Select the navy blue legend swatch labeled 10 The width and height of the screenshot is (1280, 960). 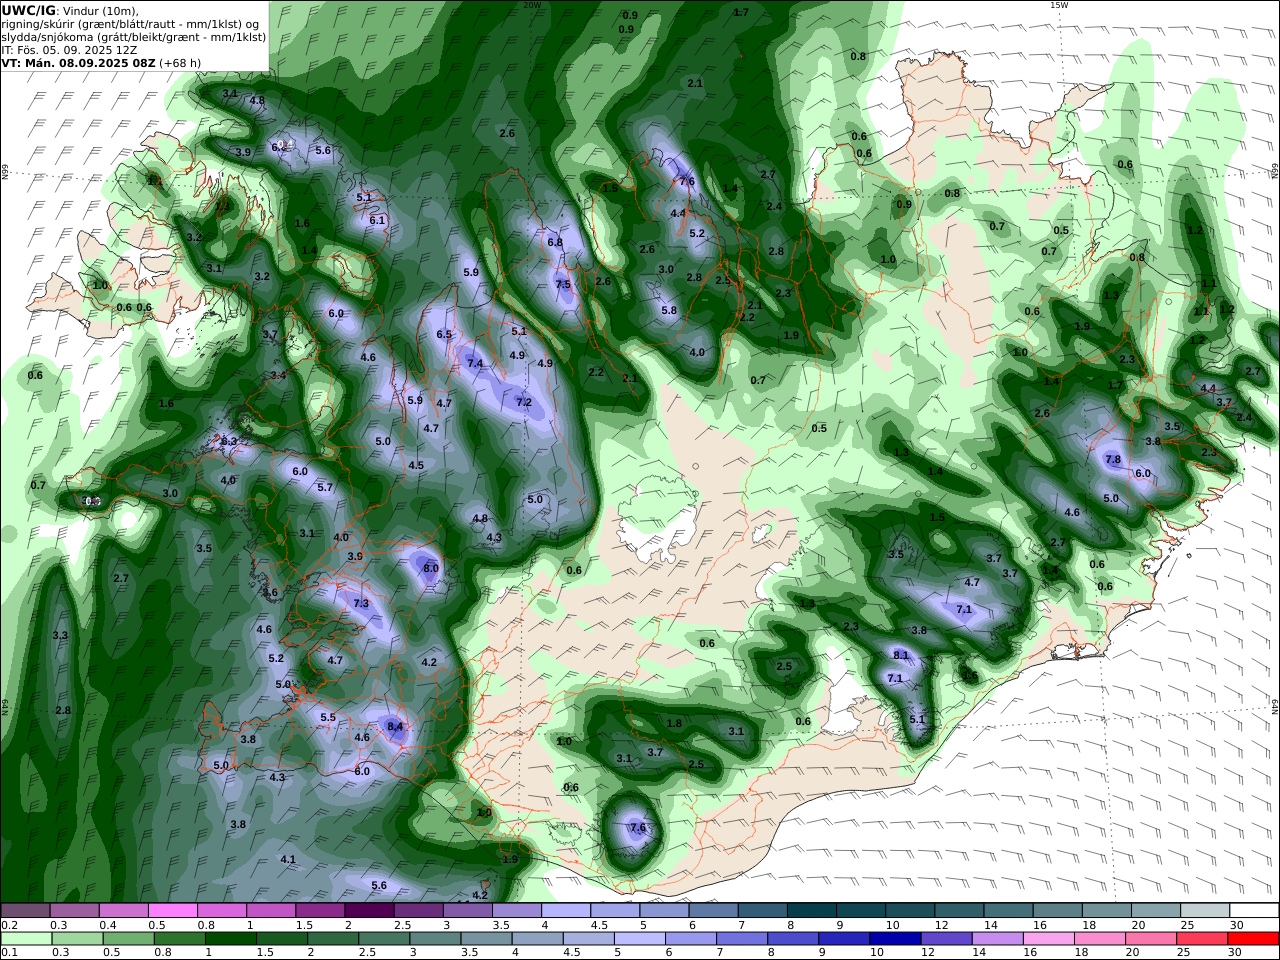[894, 939]
